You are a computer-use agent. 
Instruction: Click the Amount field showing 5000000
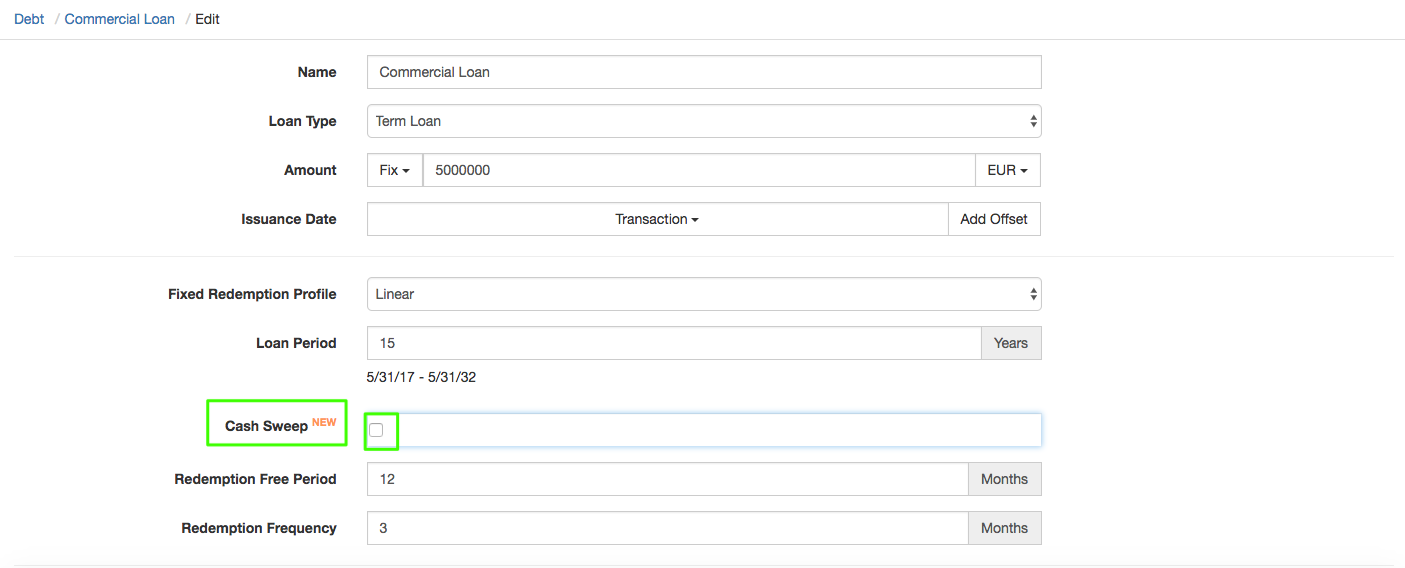click(x=698, y=170)
